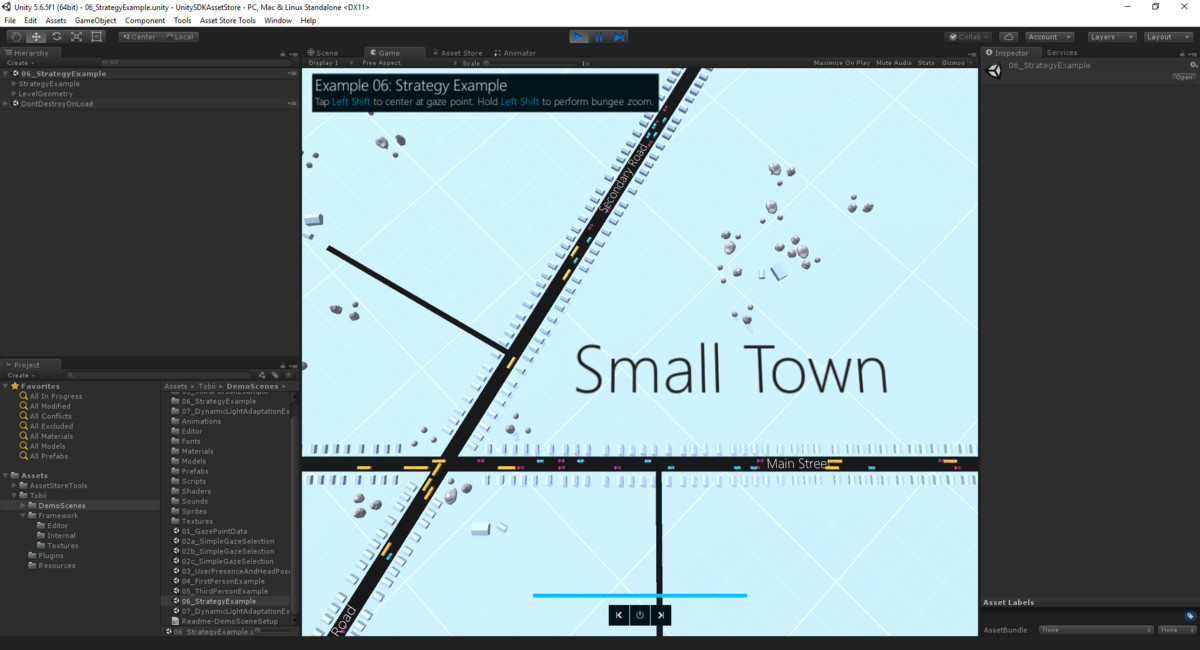Select the Hand tool in toolbar
The height and width of the screenshot is (650, 1200).
pyautogui.click(x=15, y=37)
